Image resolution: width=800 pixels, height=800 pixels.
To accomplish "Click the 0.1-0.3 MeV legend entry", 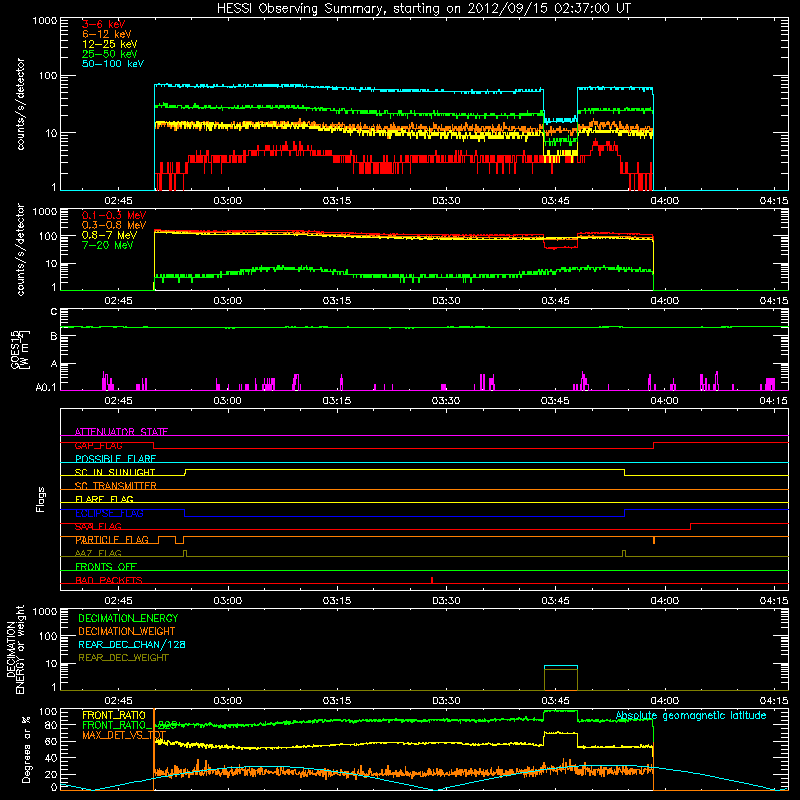I will click(x=114, y=215).
